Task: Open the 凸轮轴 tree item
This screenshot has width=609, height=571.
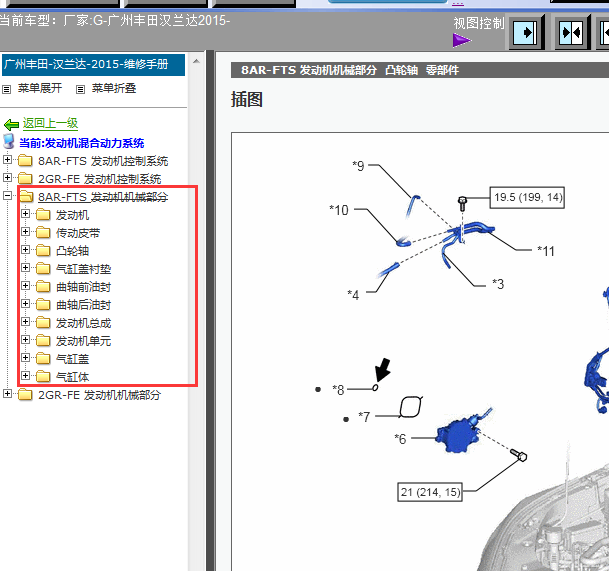Action: pyautogui.click(x=72, y=251)
